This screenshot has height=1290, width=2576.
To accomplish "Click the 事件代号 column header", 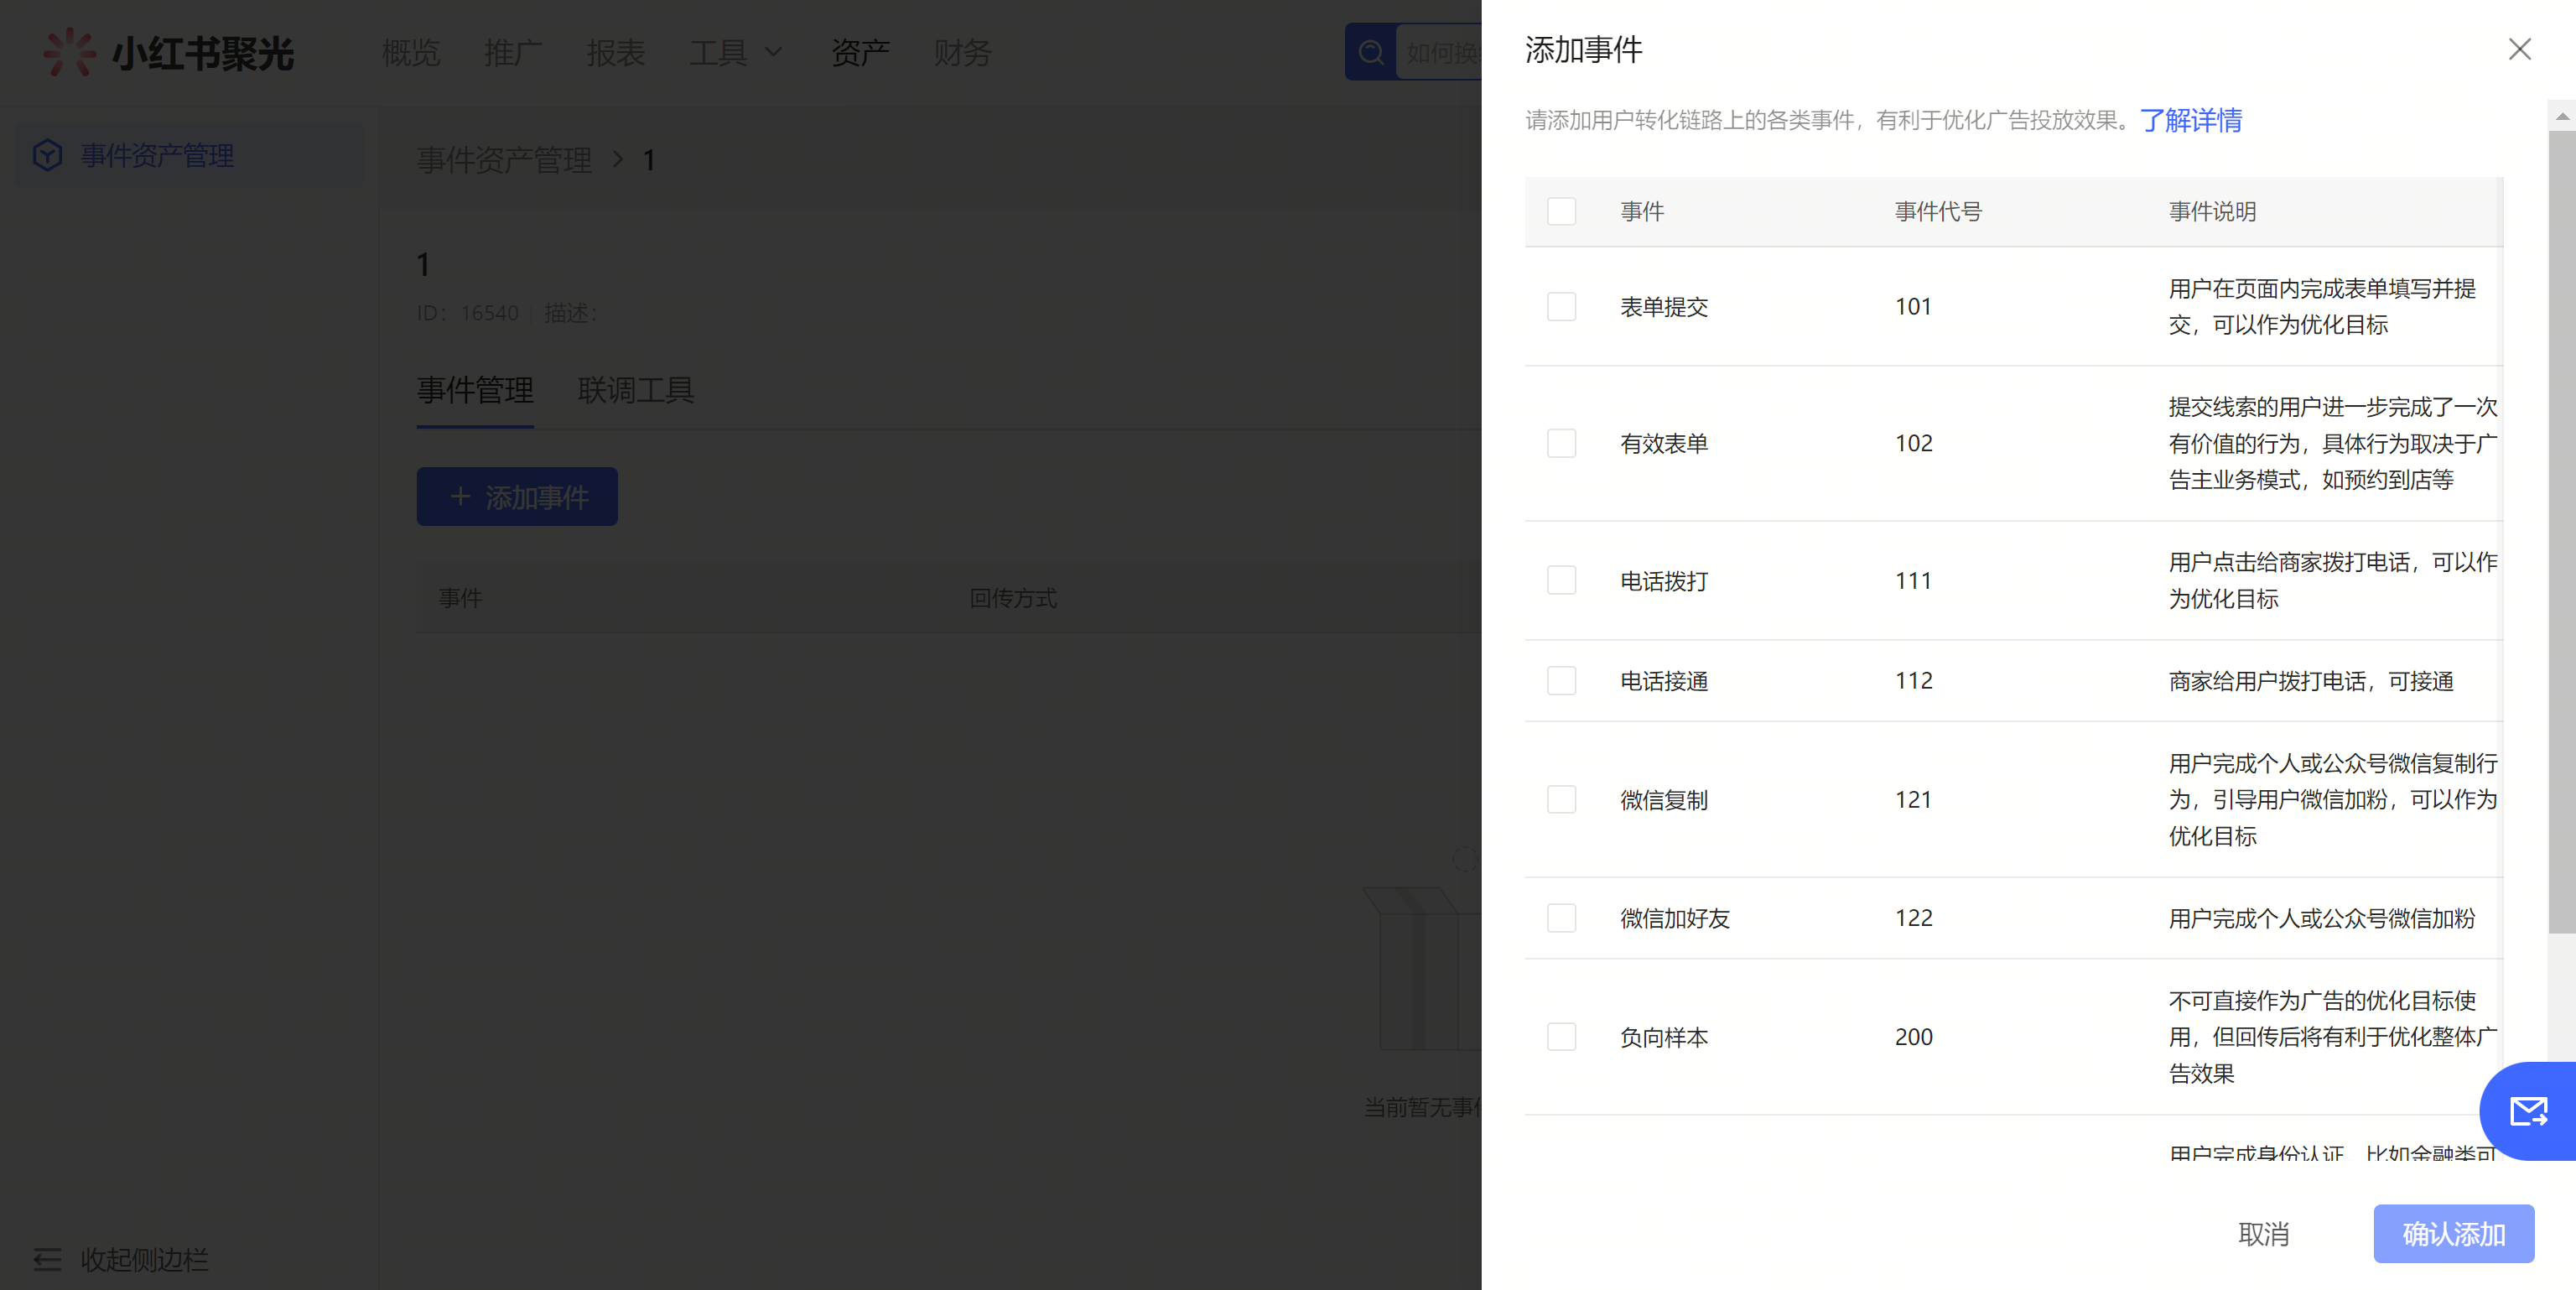I will click(x=1938, y=211).
